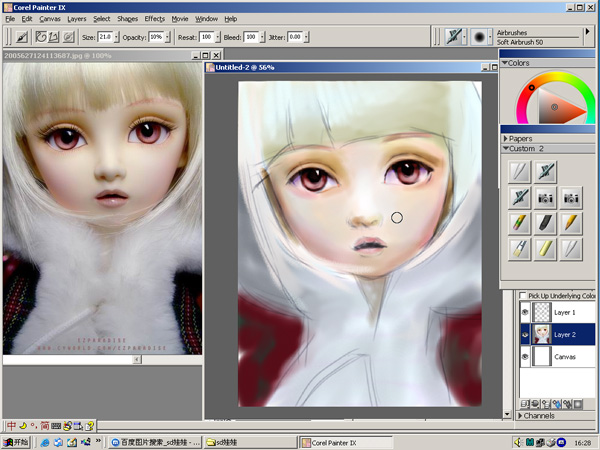This screenshot has height=450, width=600.
Task: Hide Layer 1 with its eye icon
Action: [525, 312]
